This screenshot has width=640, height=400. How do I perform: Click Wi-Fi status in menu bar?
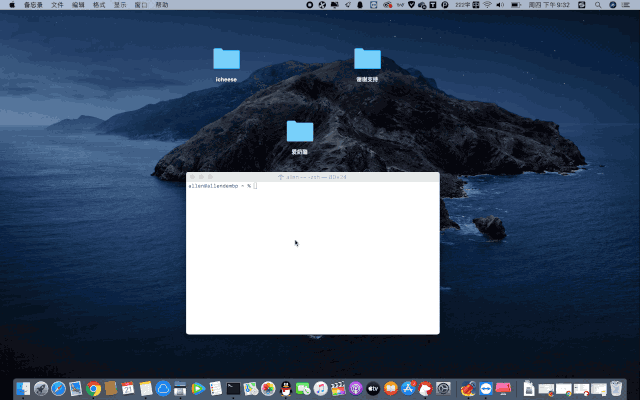pos(487,5)
